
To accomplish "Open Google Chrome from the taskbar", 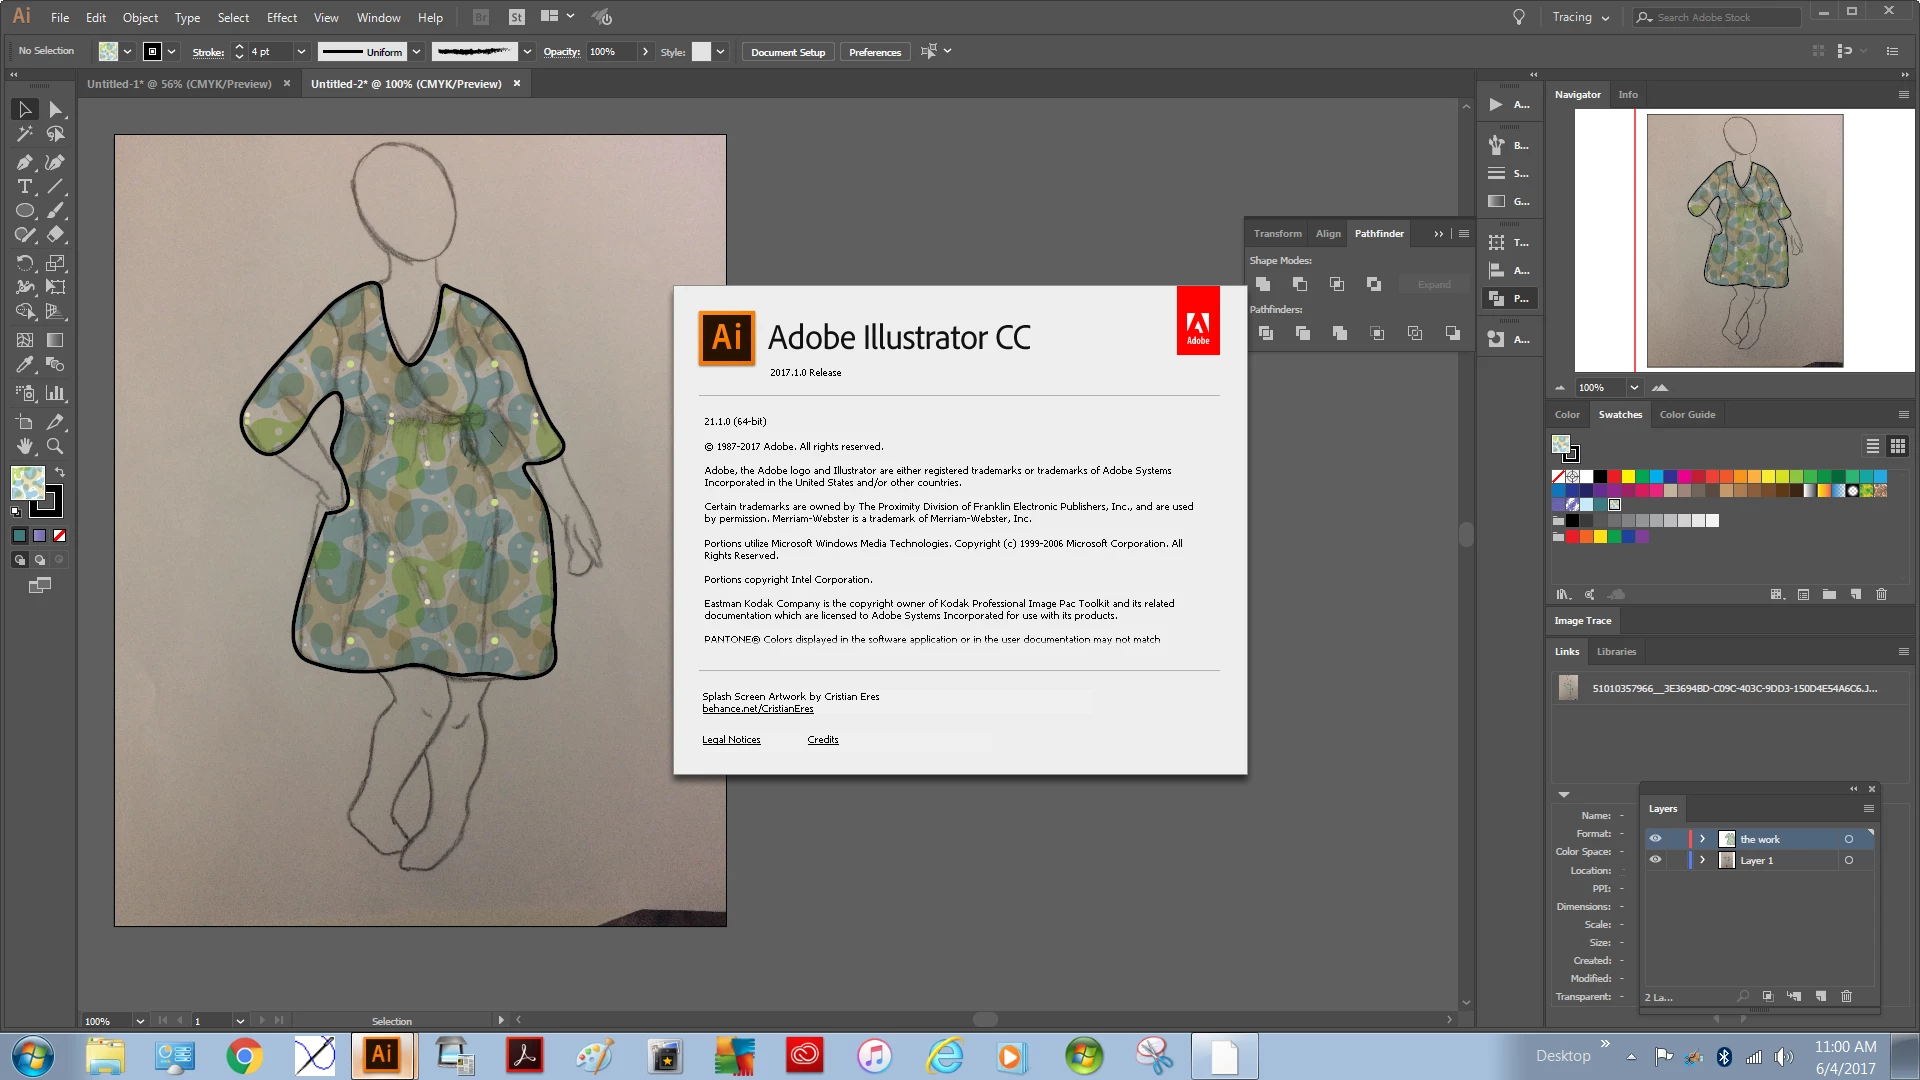I will pyautogui.click(x=244, y=1056).
